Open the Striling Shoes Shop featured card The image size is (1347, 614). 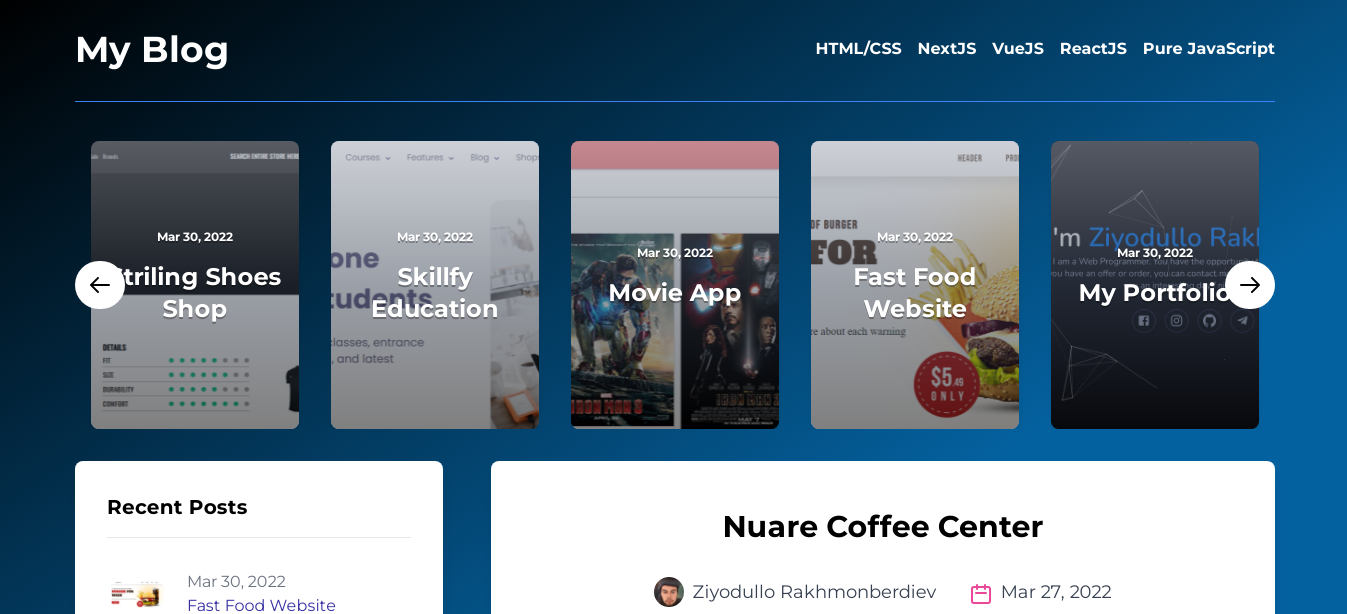click(195, 285)
